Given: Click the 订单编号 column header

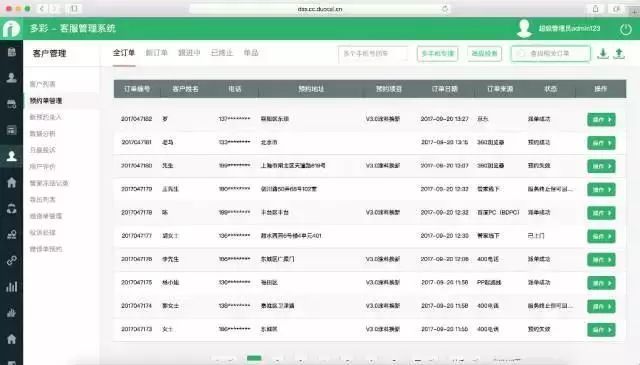Looking at the screenshot, I should (137, 89).
